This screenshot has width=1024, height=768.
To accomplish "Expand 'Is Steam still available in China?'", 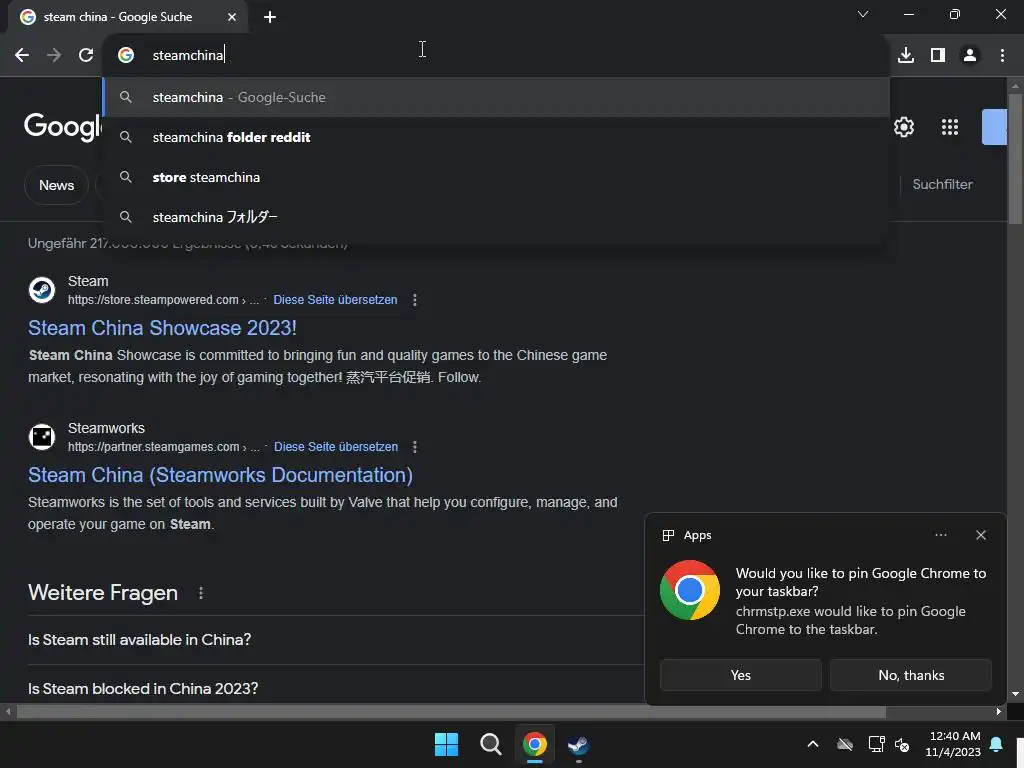I will point(336,640).
